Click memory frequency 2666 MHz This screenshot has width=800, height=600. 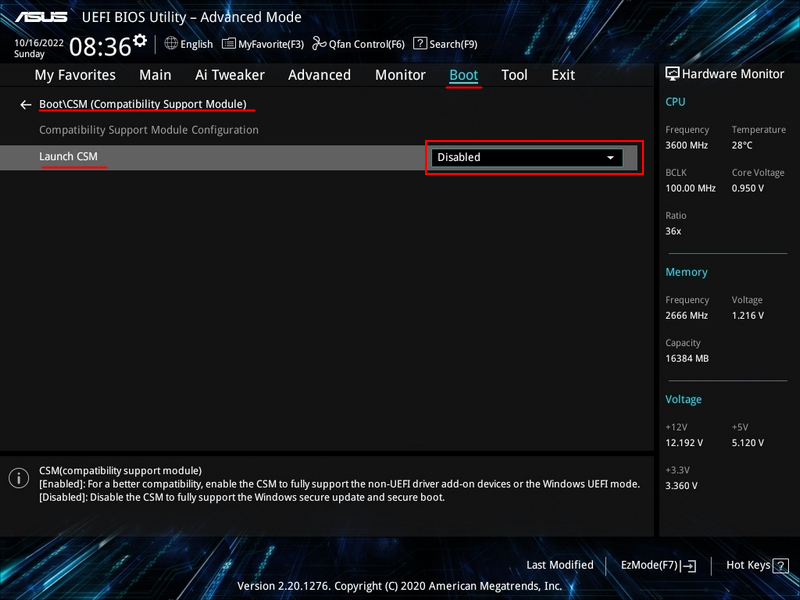click(686, 316)
